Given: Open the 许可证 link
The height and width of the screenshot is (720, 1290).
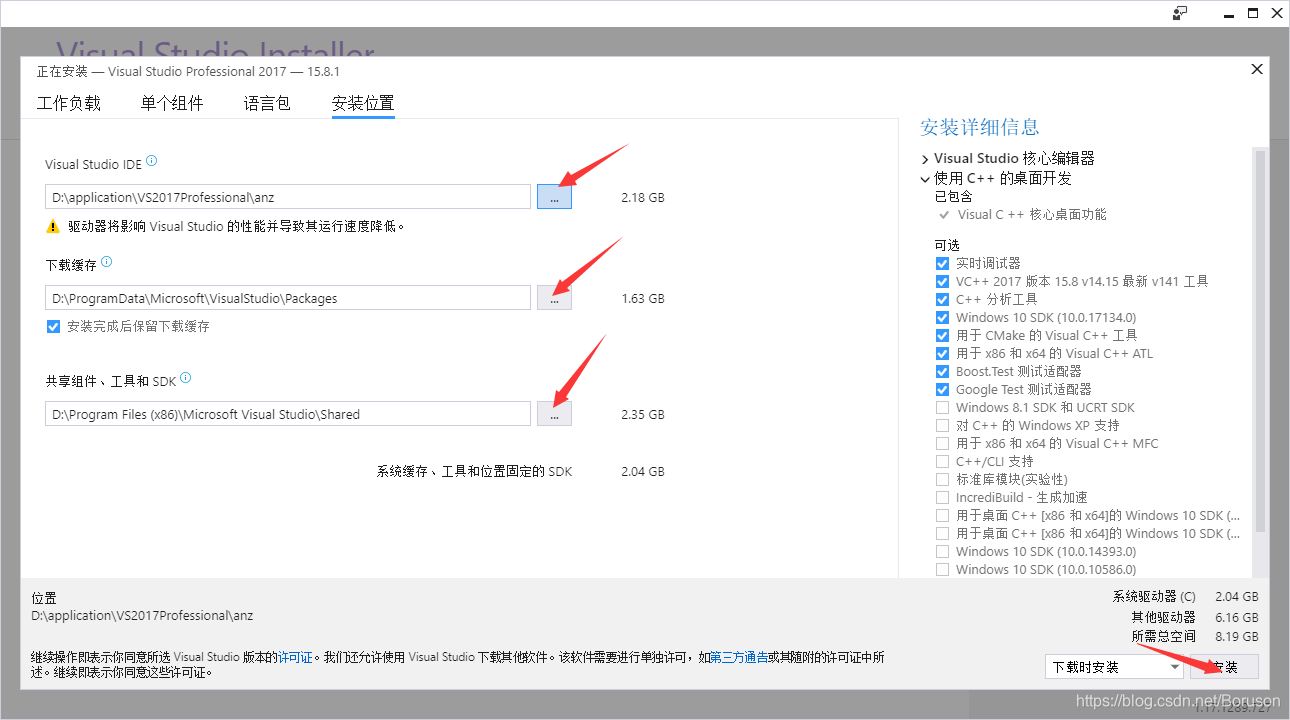Looking at the screenshot, I should tap(296, 657).
